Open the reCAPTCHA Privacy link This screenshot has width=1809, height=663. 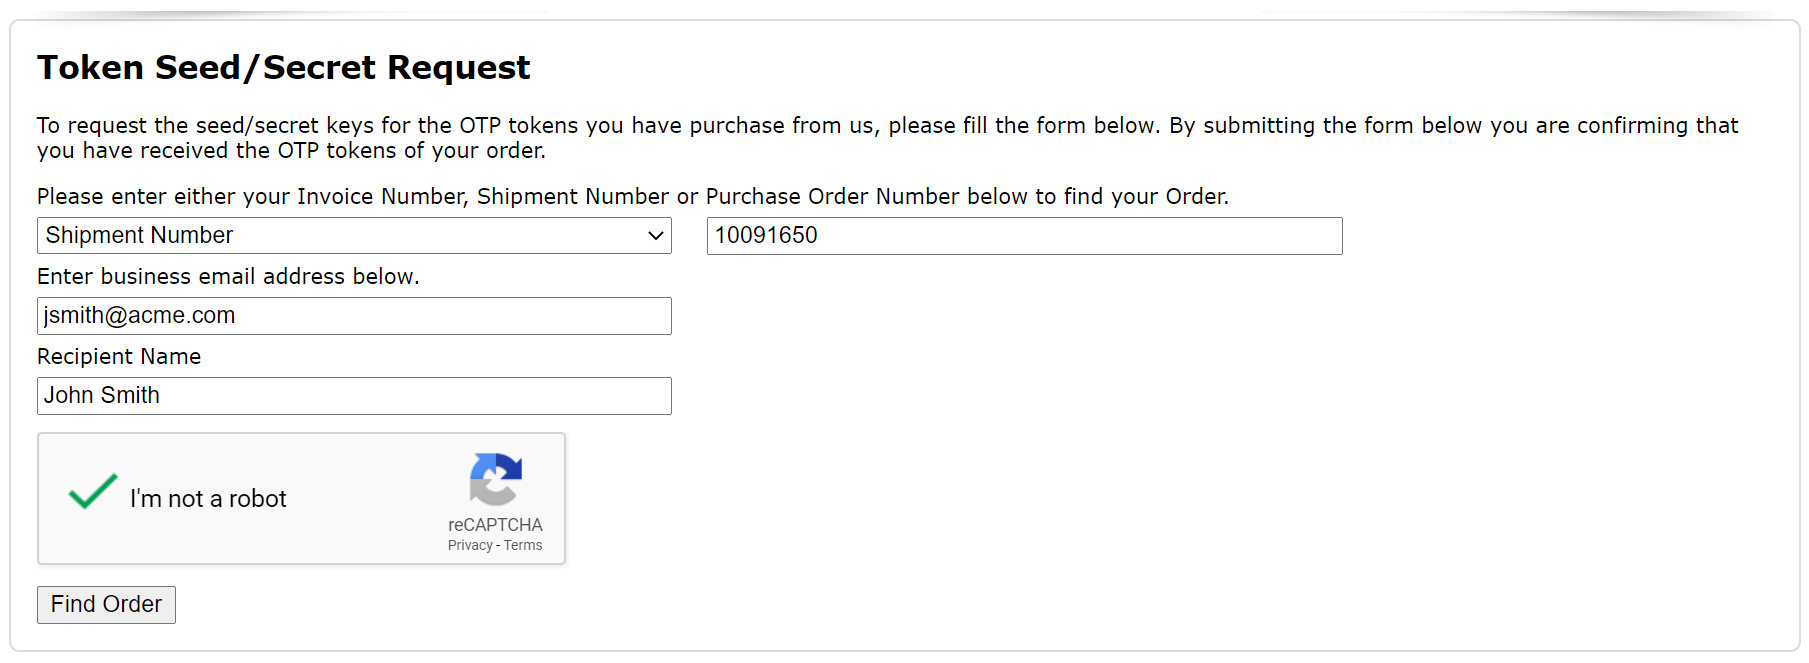click(x=470, y=546)
